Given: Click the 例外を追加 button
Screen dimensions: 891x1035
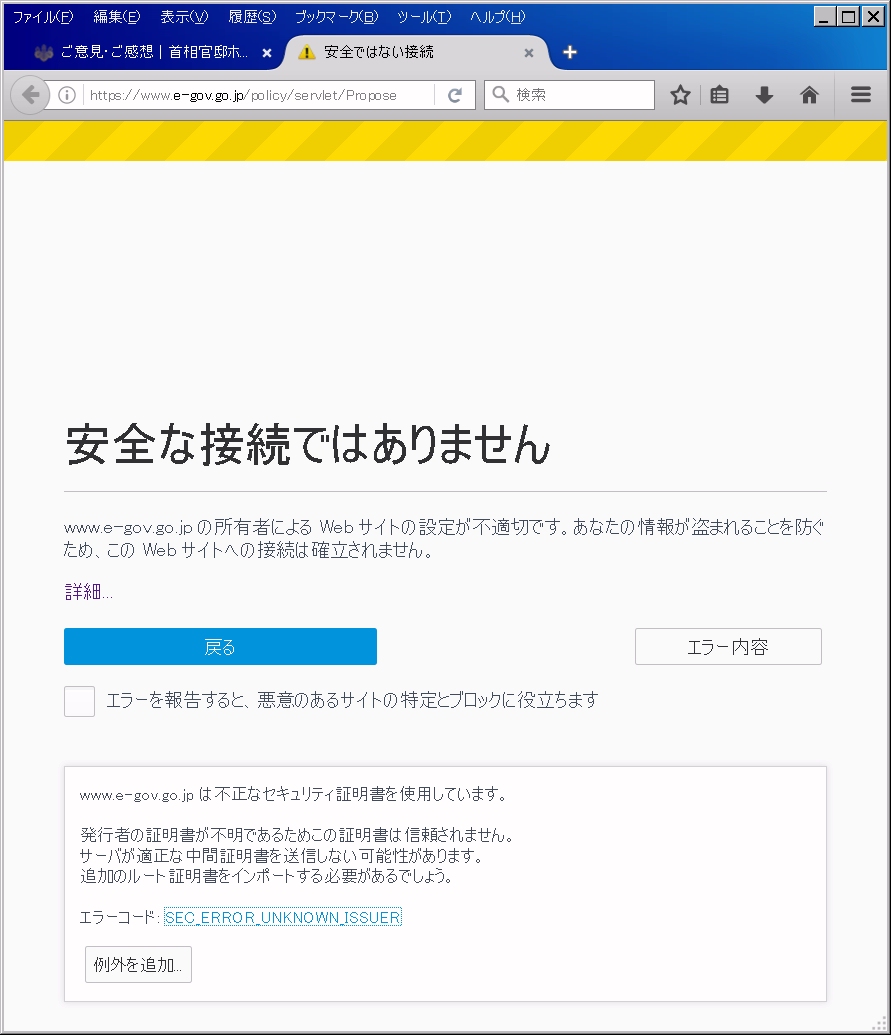Looking at the screenshot, I should pos(137,964).
